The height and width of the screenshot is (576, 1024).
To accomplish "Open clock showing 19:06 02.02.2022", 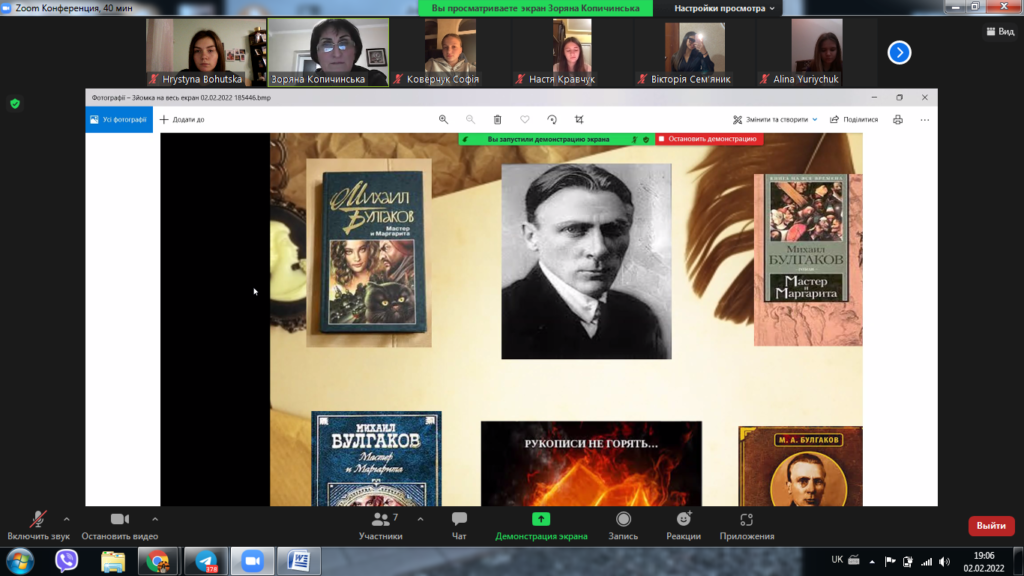I will tap(984, 562).
